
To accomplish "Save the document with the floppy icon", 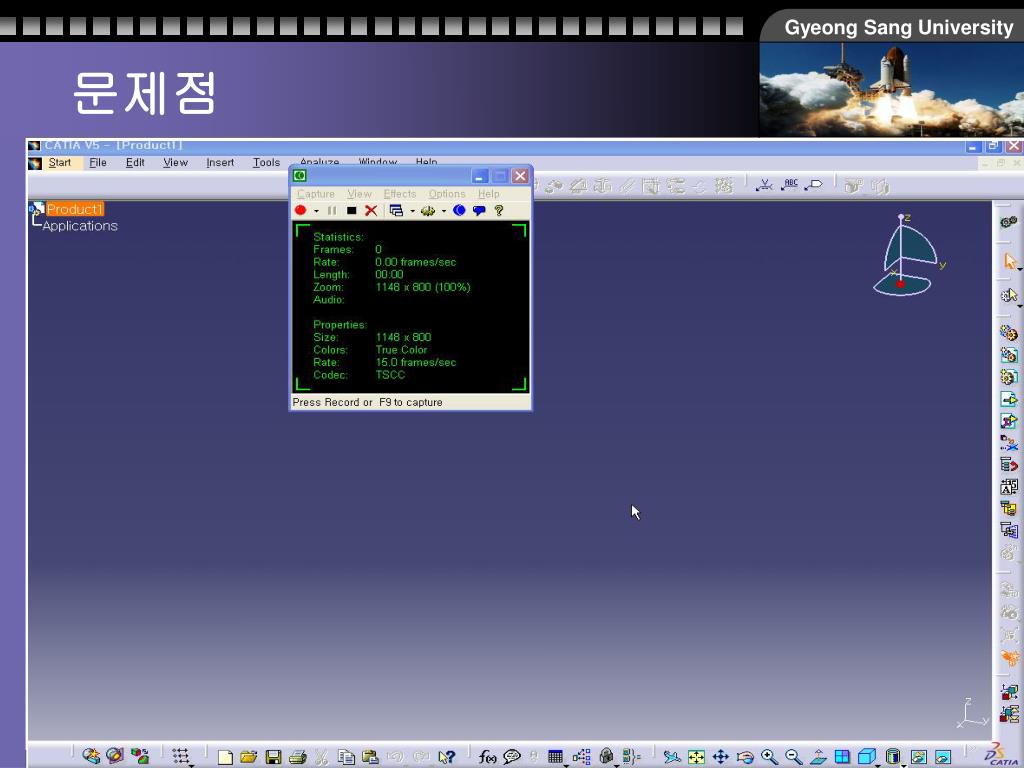I will (x=273, y=756).
